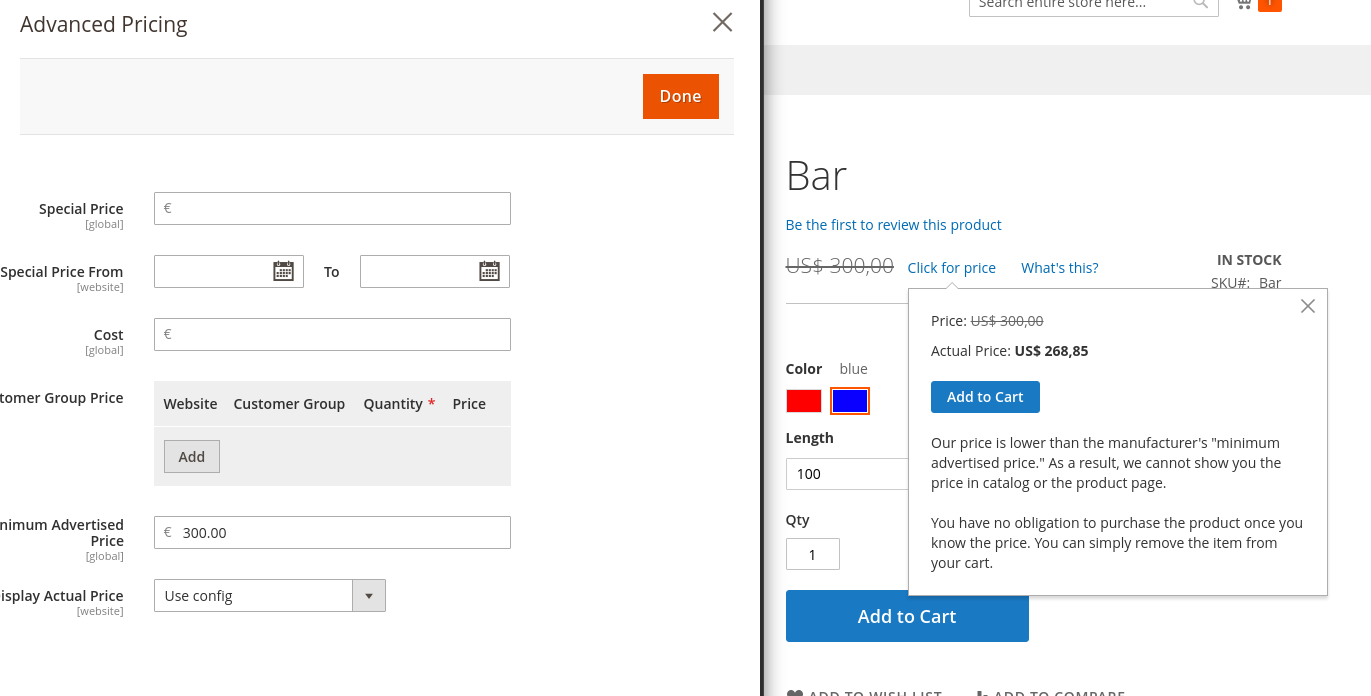This screenshot has height=696, width=1371.
Task: Click the Actual Price US$ 268,85 value
Action: (1051, 351)
